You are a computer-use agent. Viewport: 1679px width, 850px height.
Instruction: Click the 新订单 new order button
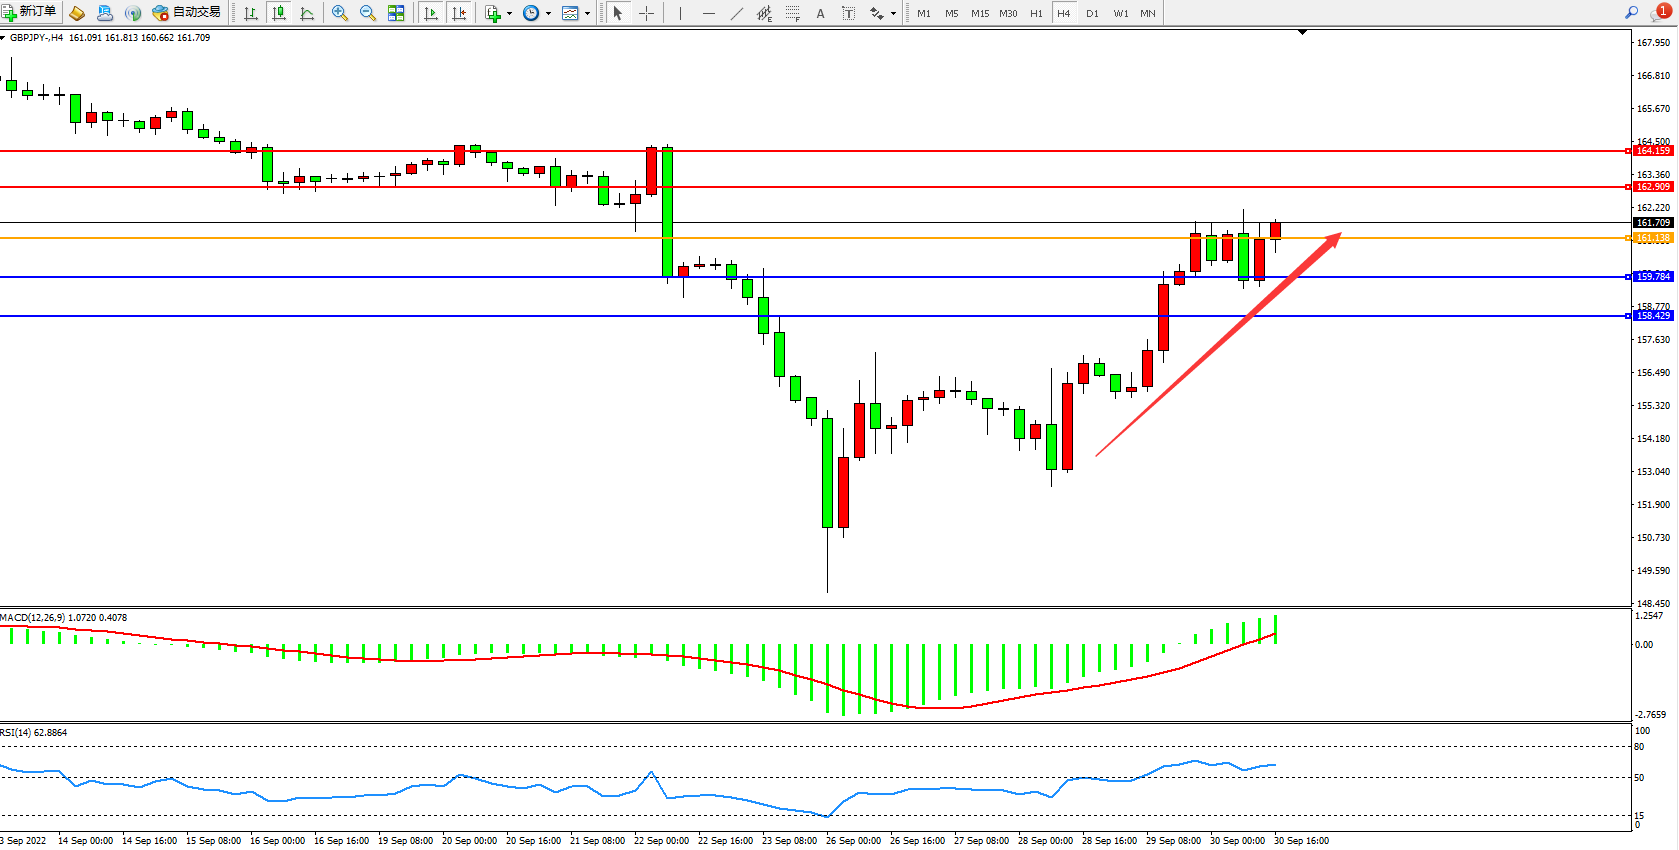30,12
